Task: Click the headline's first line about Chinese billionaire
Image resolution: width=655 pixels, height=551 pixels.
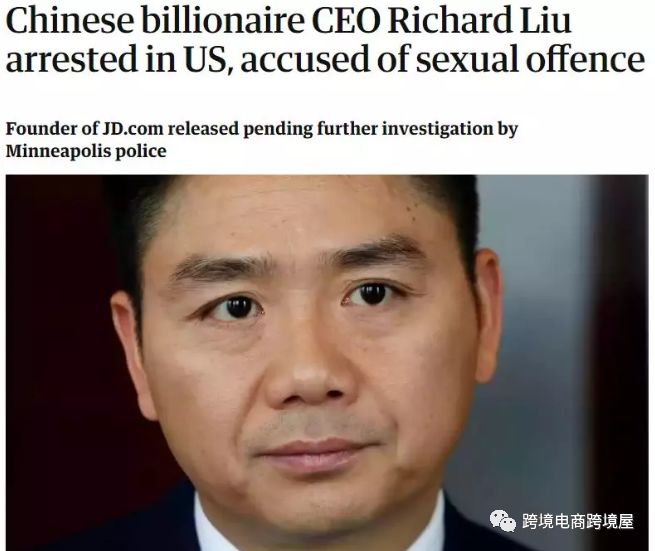Action: (x=288, y=20)
